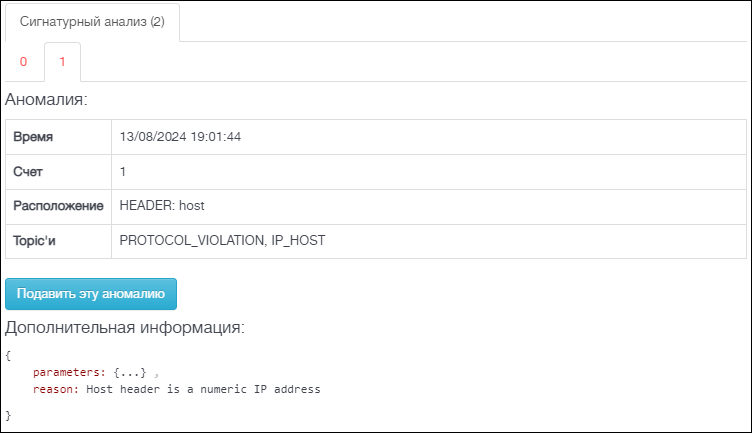Viewport: 752px width, 433px height.
Task: Click the closing brace of JSON block
Action: [8, 415]
